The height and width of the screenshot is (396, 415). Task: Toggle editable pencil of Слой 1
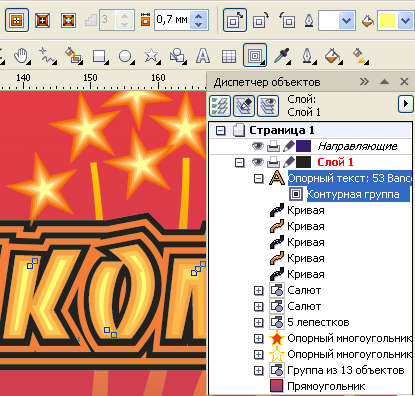pos(289,162)
